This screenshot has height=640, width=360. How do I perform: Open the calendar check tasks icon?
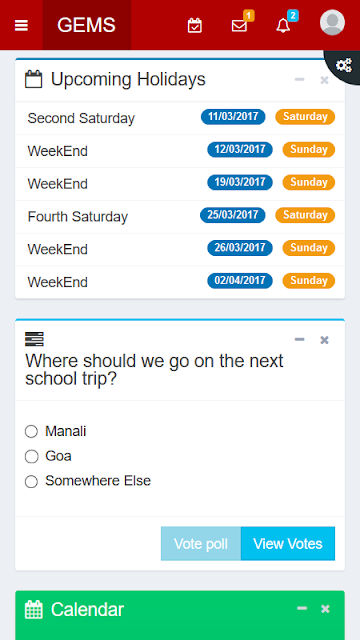(x=195, y=26)
